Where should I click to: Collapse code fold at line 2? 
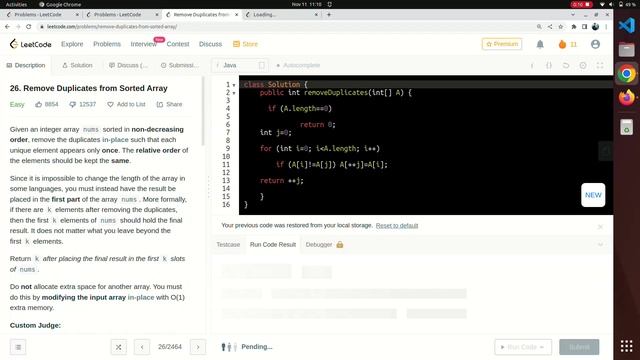234,93
